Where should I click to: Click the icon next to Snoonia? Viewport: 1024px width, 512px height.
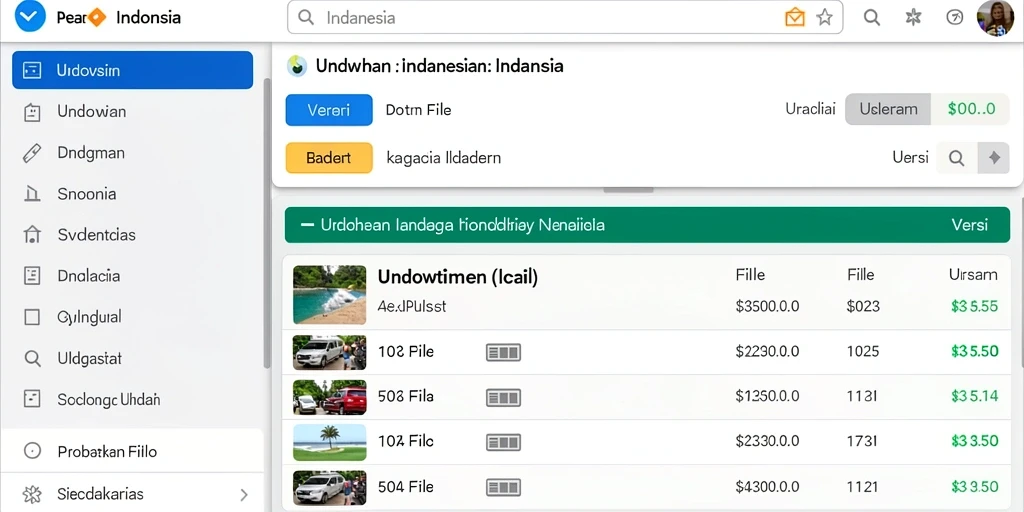32,194
